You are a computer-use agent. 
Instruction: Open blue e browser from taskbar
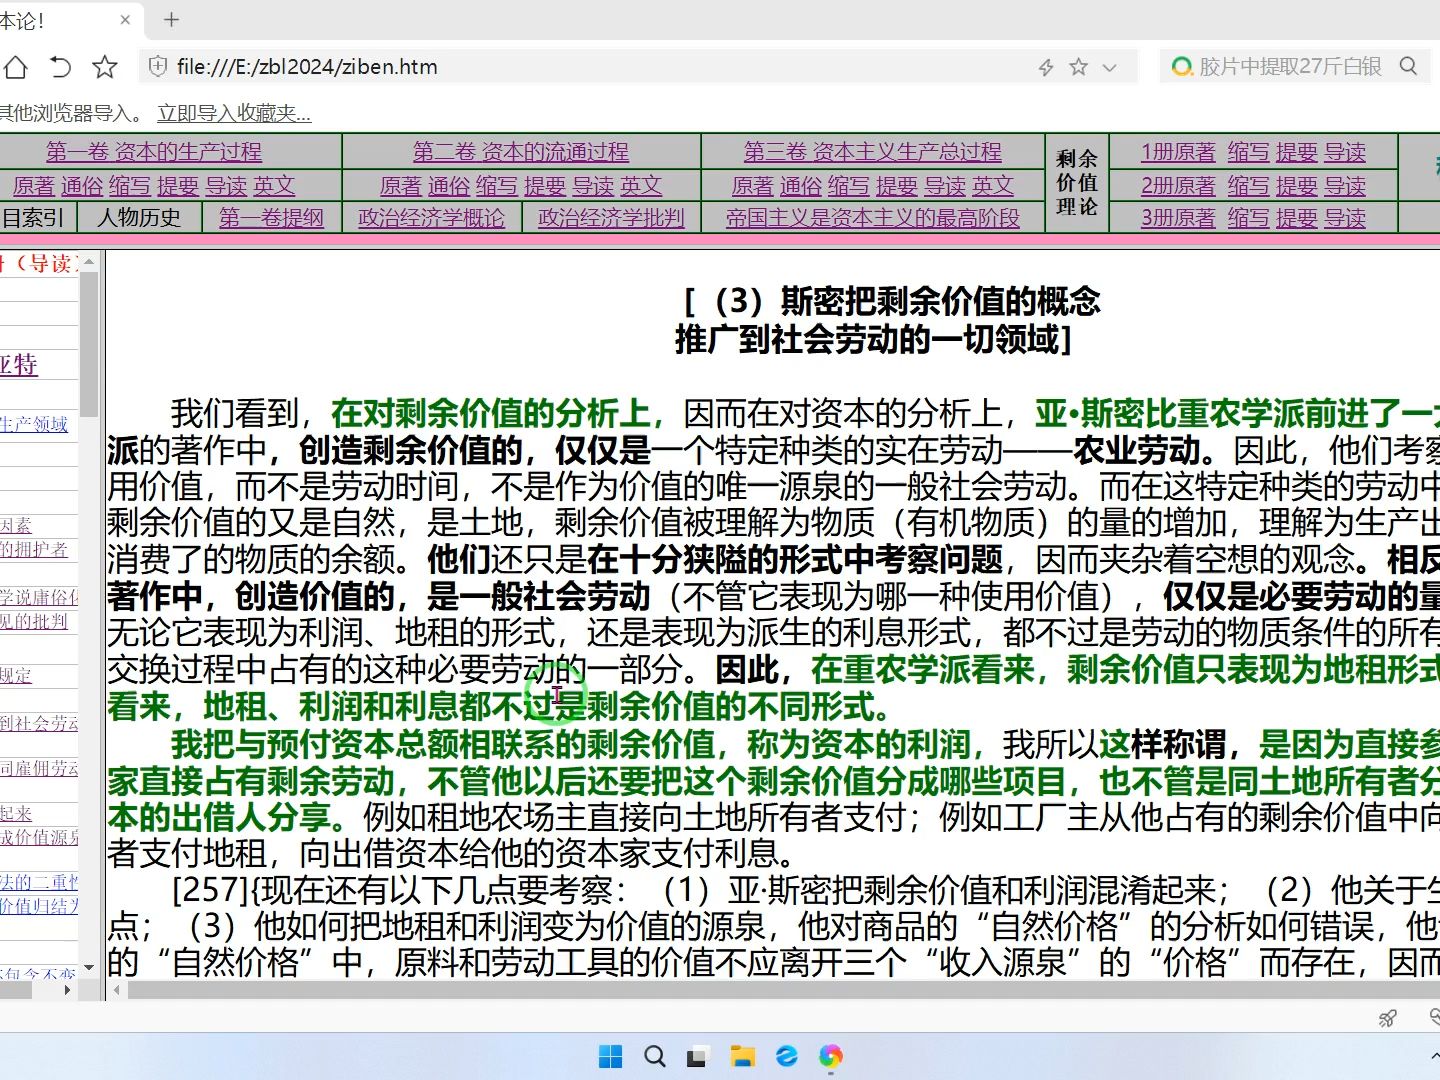pyautogui.click(x=786, y=1056)
